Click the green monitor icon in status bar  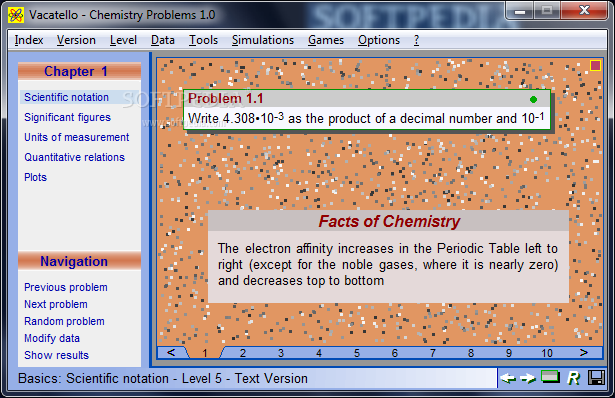pos(550,377)
